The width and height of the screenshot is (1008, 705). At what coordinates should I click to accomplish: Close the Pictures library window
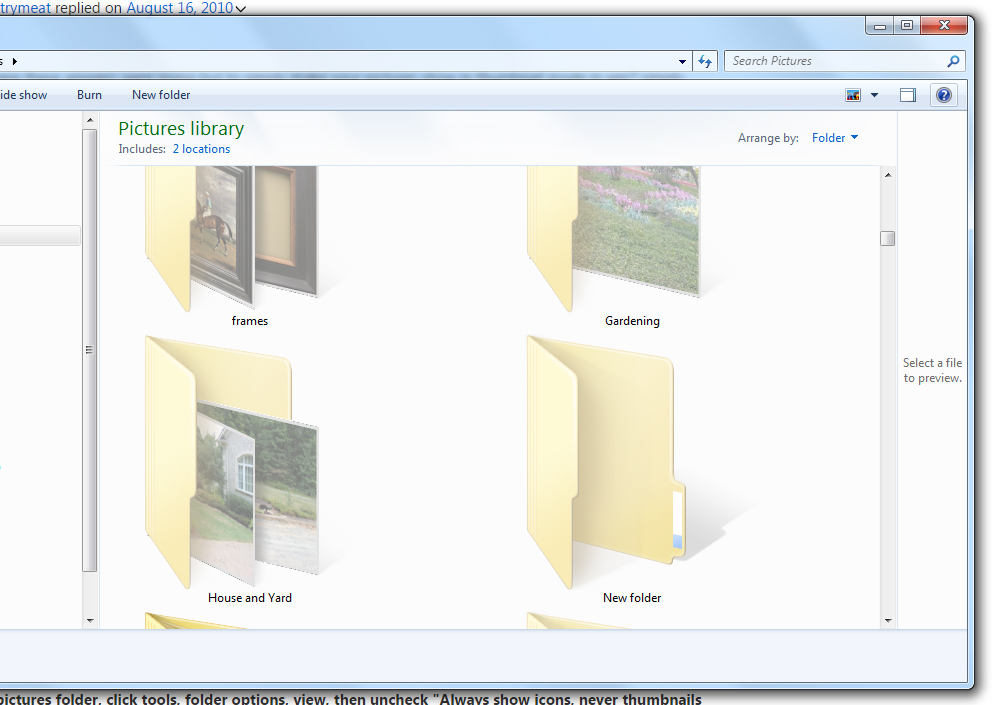(944, 26)
